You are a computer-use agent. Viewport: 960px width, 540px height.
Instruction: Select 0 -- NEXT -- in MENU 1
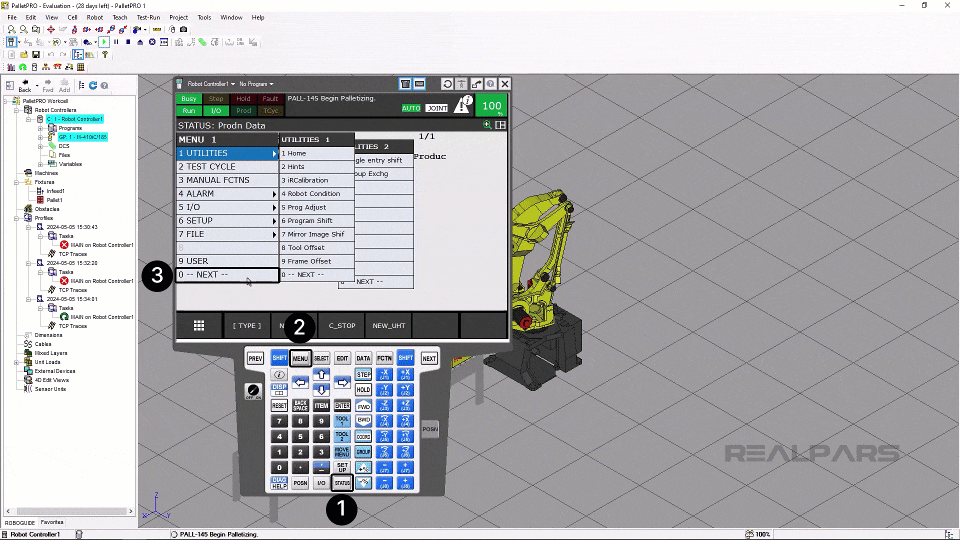pyautogui.click(x=227, y=275)
